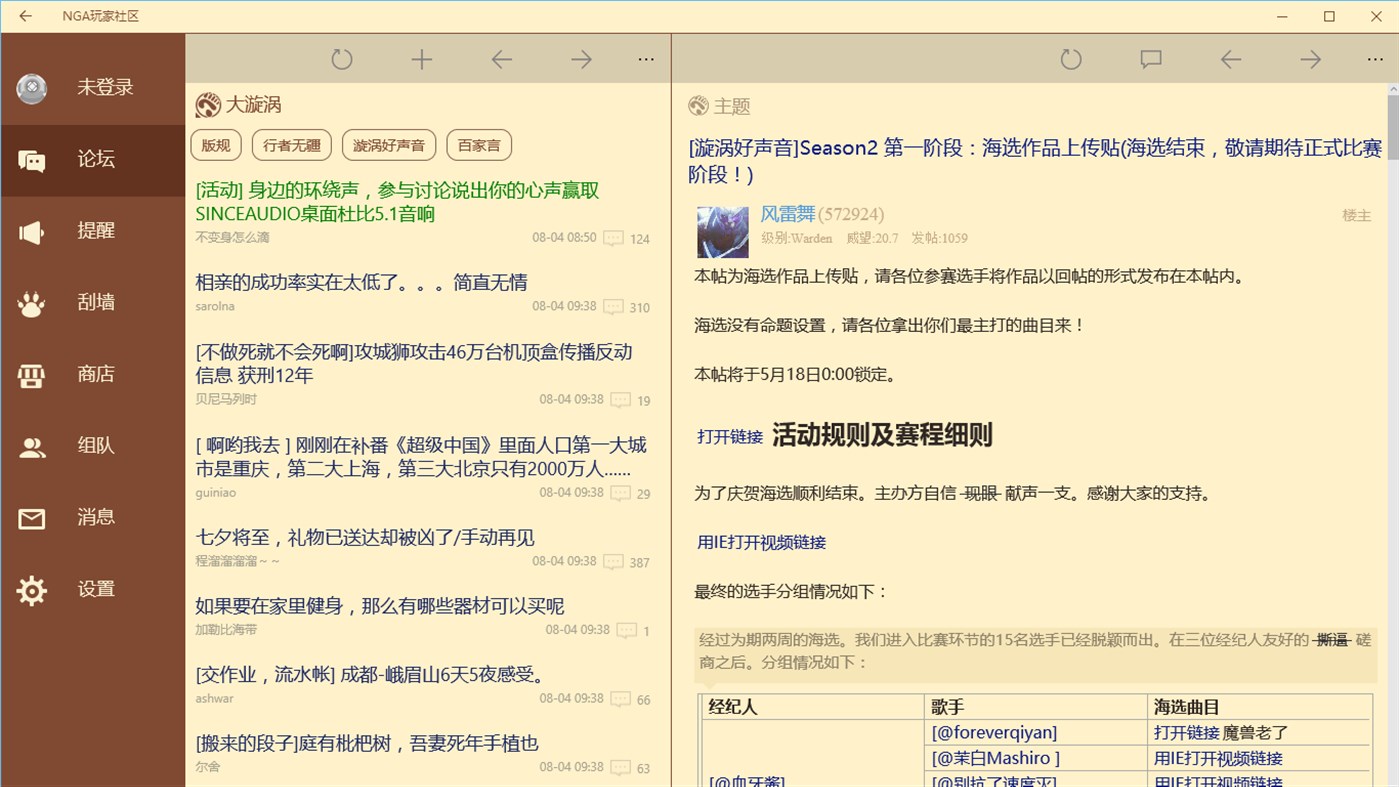Open the topic list's more options menu

pyautogui.click(x=645, y=58)
